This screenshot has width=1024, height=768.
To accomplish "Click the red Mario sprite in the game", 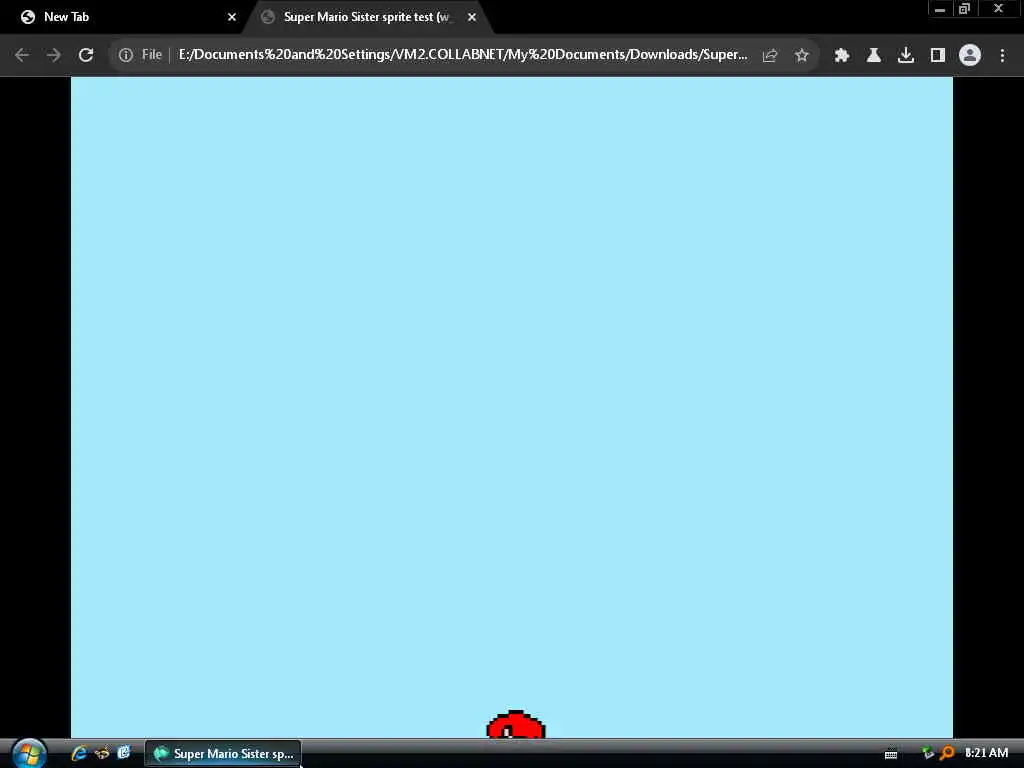I will click(516, 725).
